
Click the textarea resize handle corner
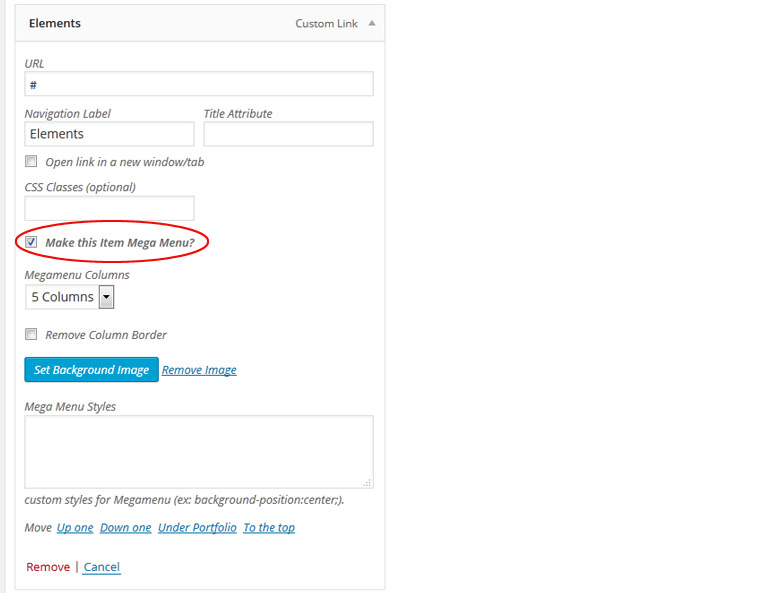pyautogui.click(x=367, y=483)
